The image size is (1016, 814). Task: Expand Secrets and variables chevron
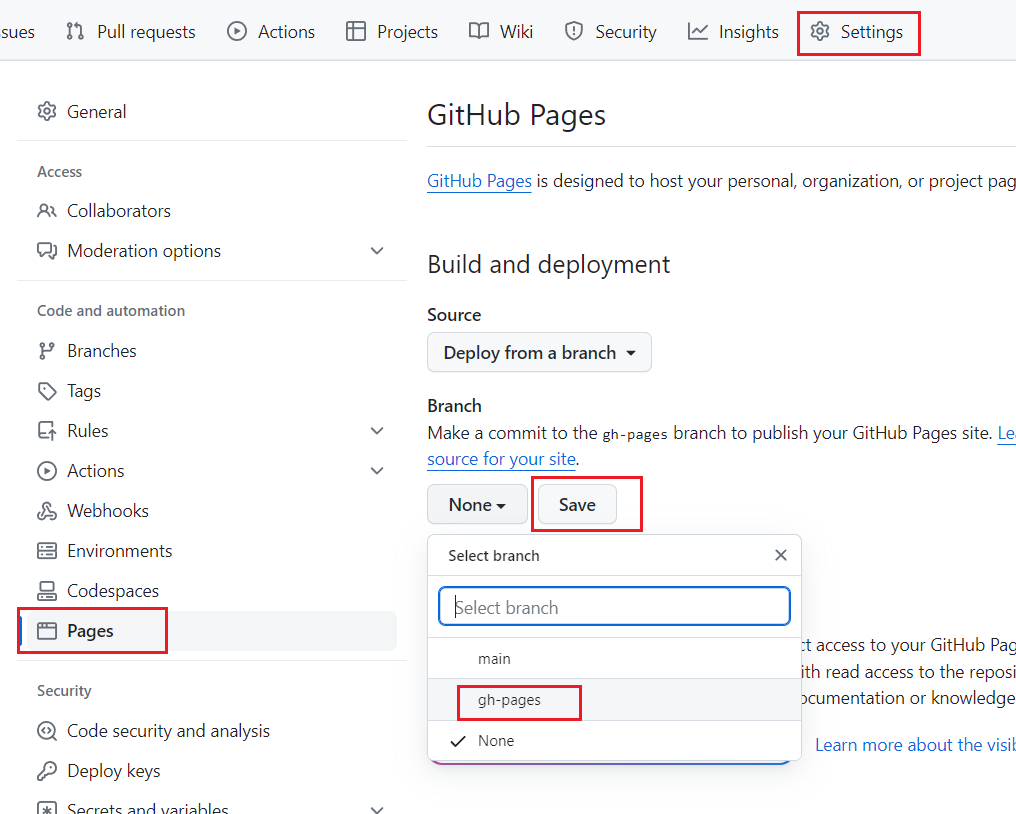coord(377,809)
